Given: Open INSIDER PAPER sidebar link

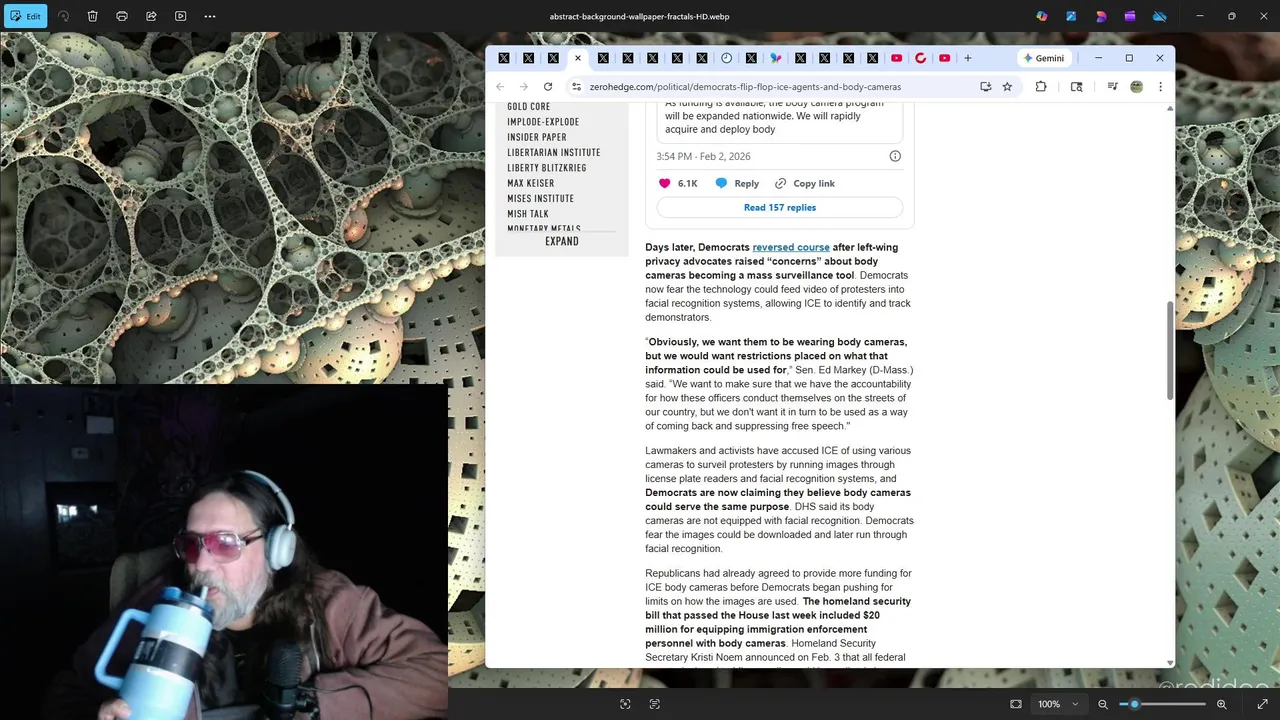Looking at the screenshot, I should coord(536,137).
